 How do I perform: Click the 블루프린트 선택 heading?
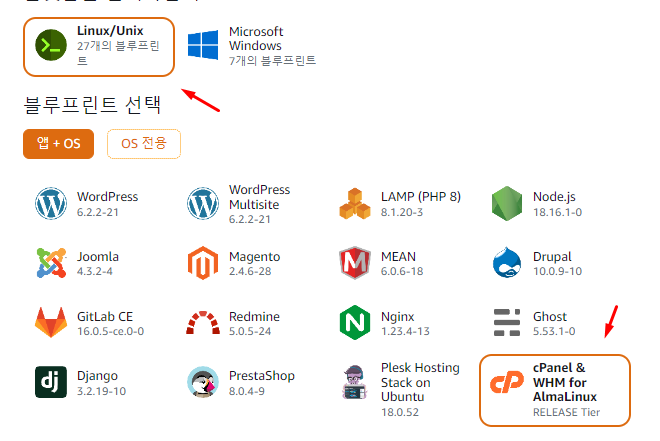[x=92, y=105]
